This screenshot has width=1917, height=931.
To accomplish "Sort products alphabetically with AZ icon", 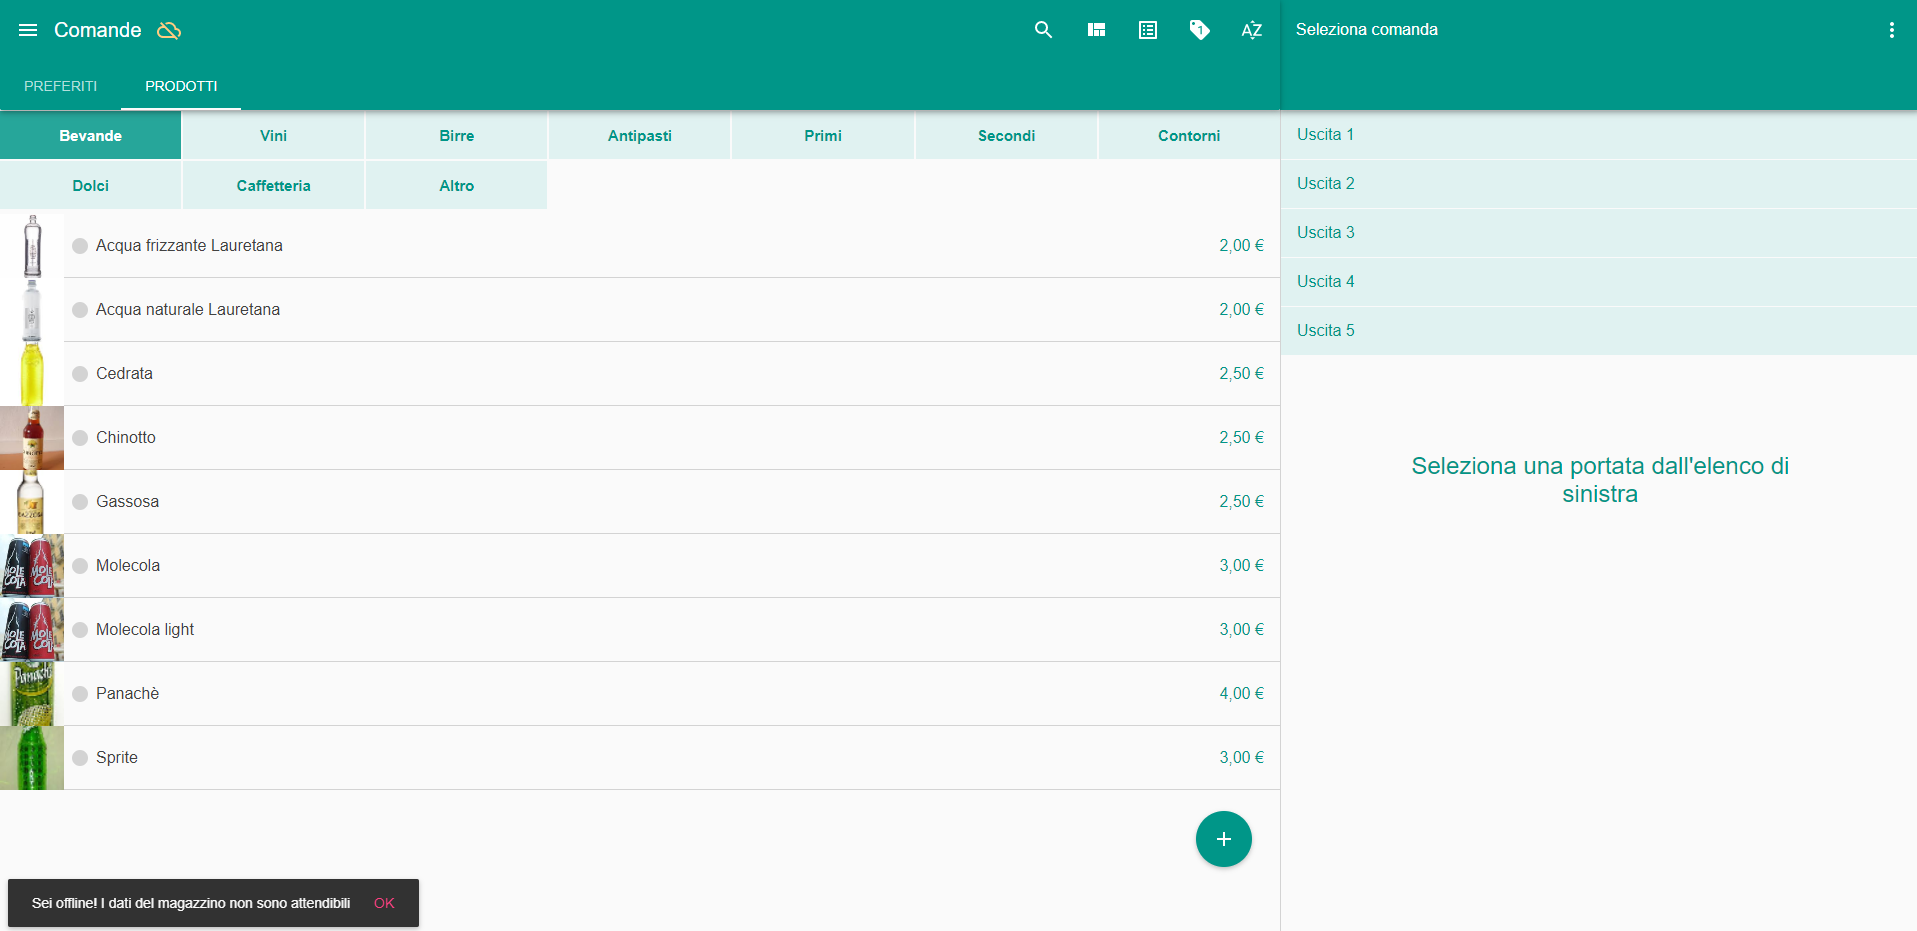I will pos(1252,30).
